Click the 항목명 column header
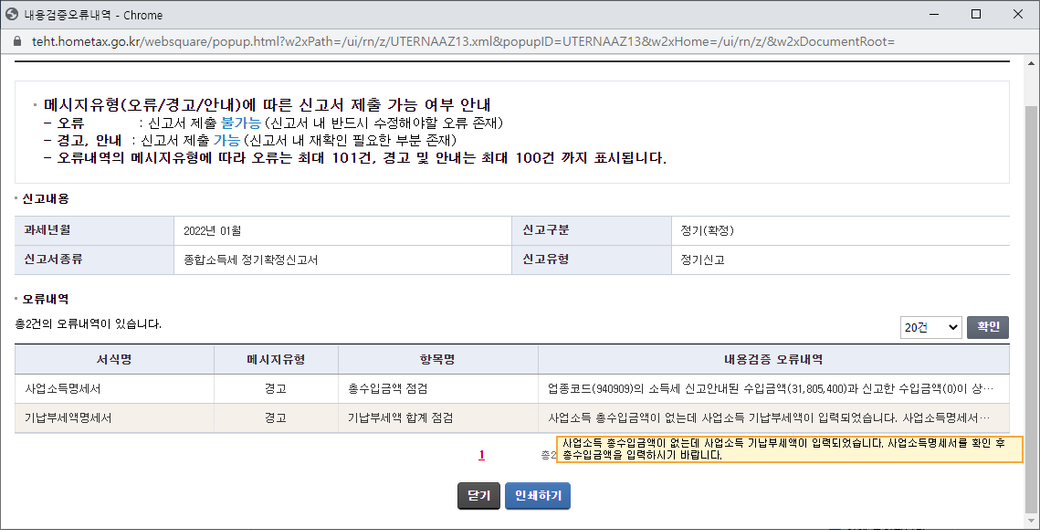 click(438, 360)
